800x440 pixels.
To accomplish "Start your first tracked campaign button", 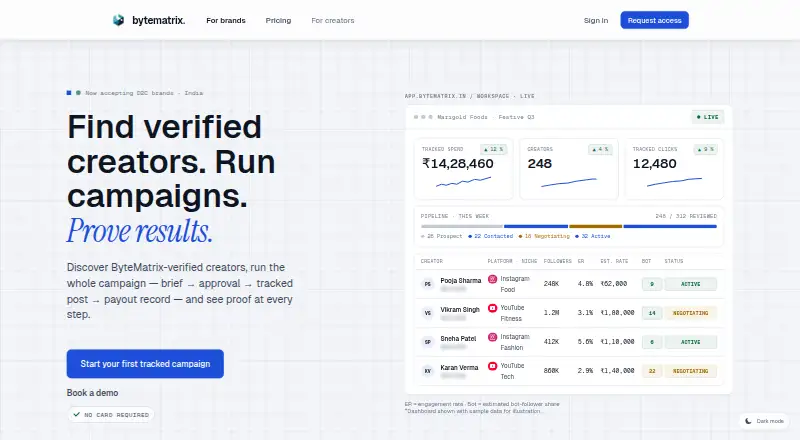I will 145,363.
